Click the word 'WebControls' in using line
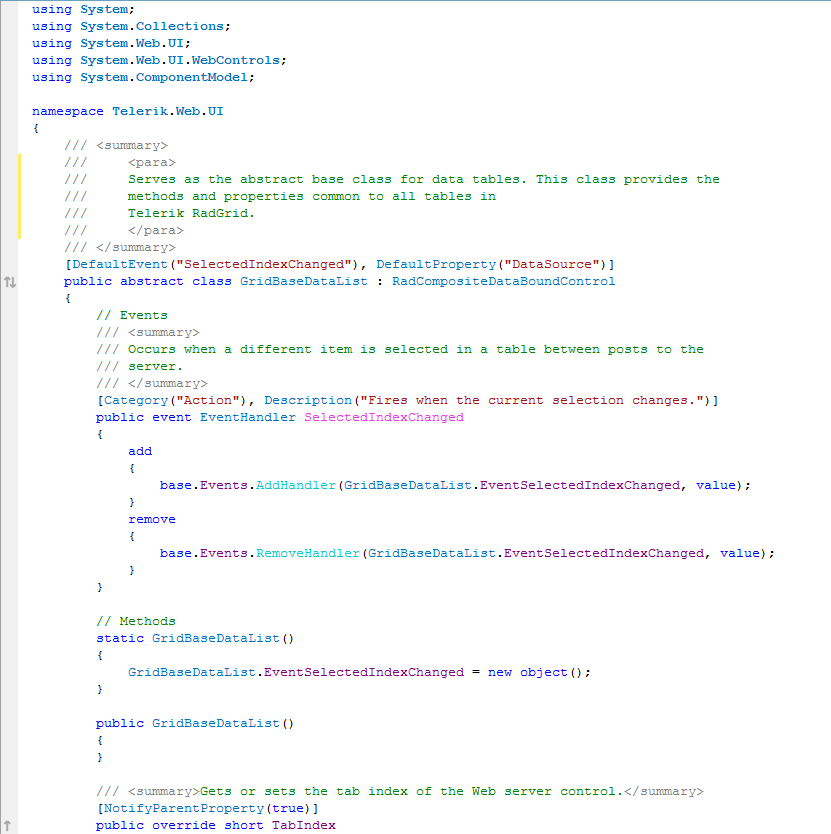The height and width of the screenshot is (834, 831). pos(235,61)
